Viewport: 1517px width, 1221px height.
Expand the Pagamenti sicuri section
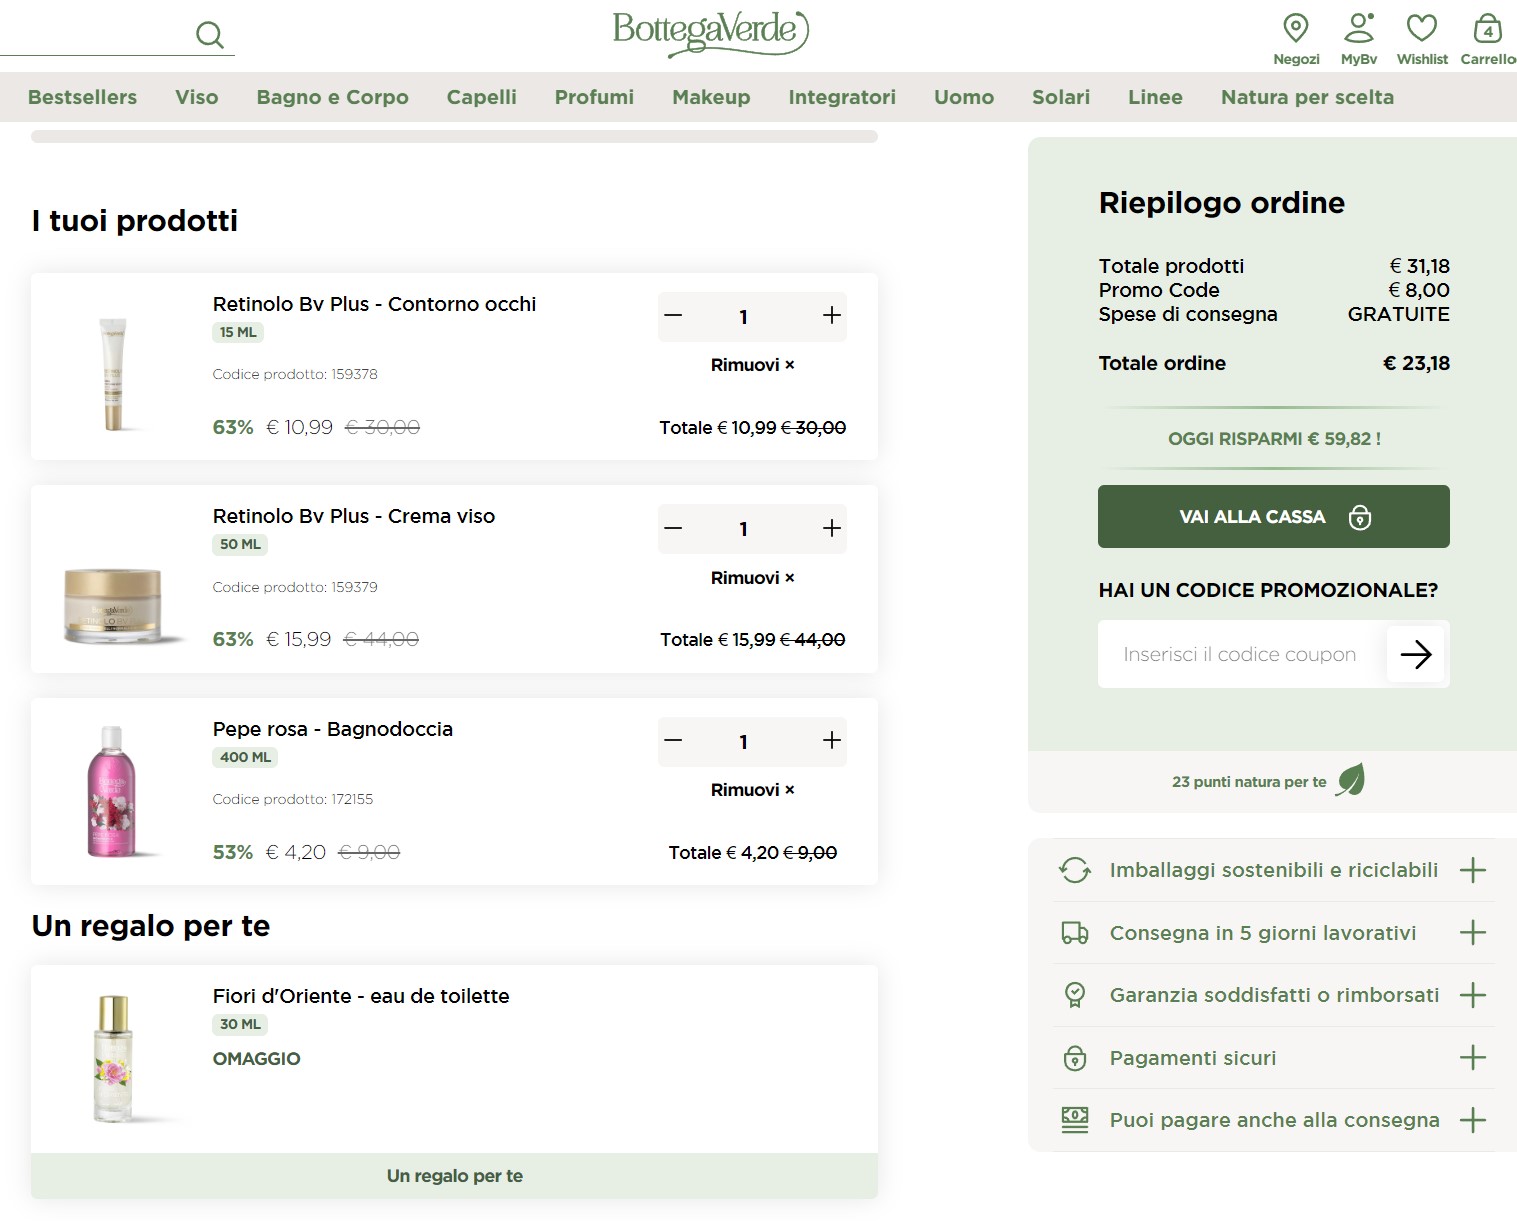tap(1472, 1058)
